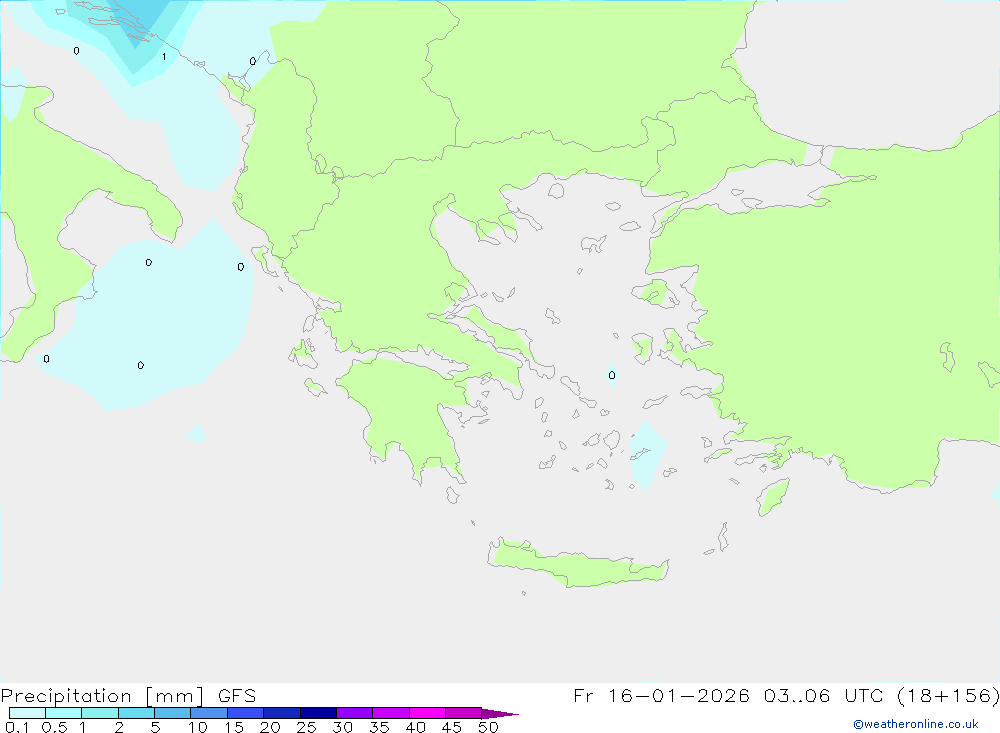The width and height of the screenshot is (1000, 733).
Task: Click the 0.1–0.5 mm legend color swatch
Action: click(x=27, y=713)
